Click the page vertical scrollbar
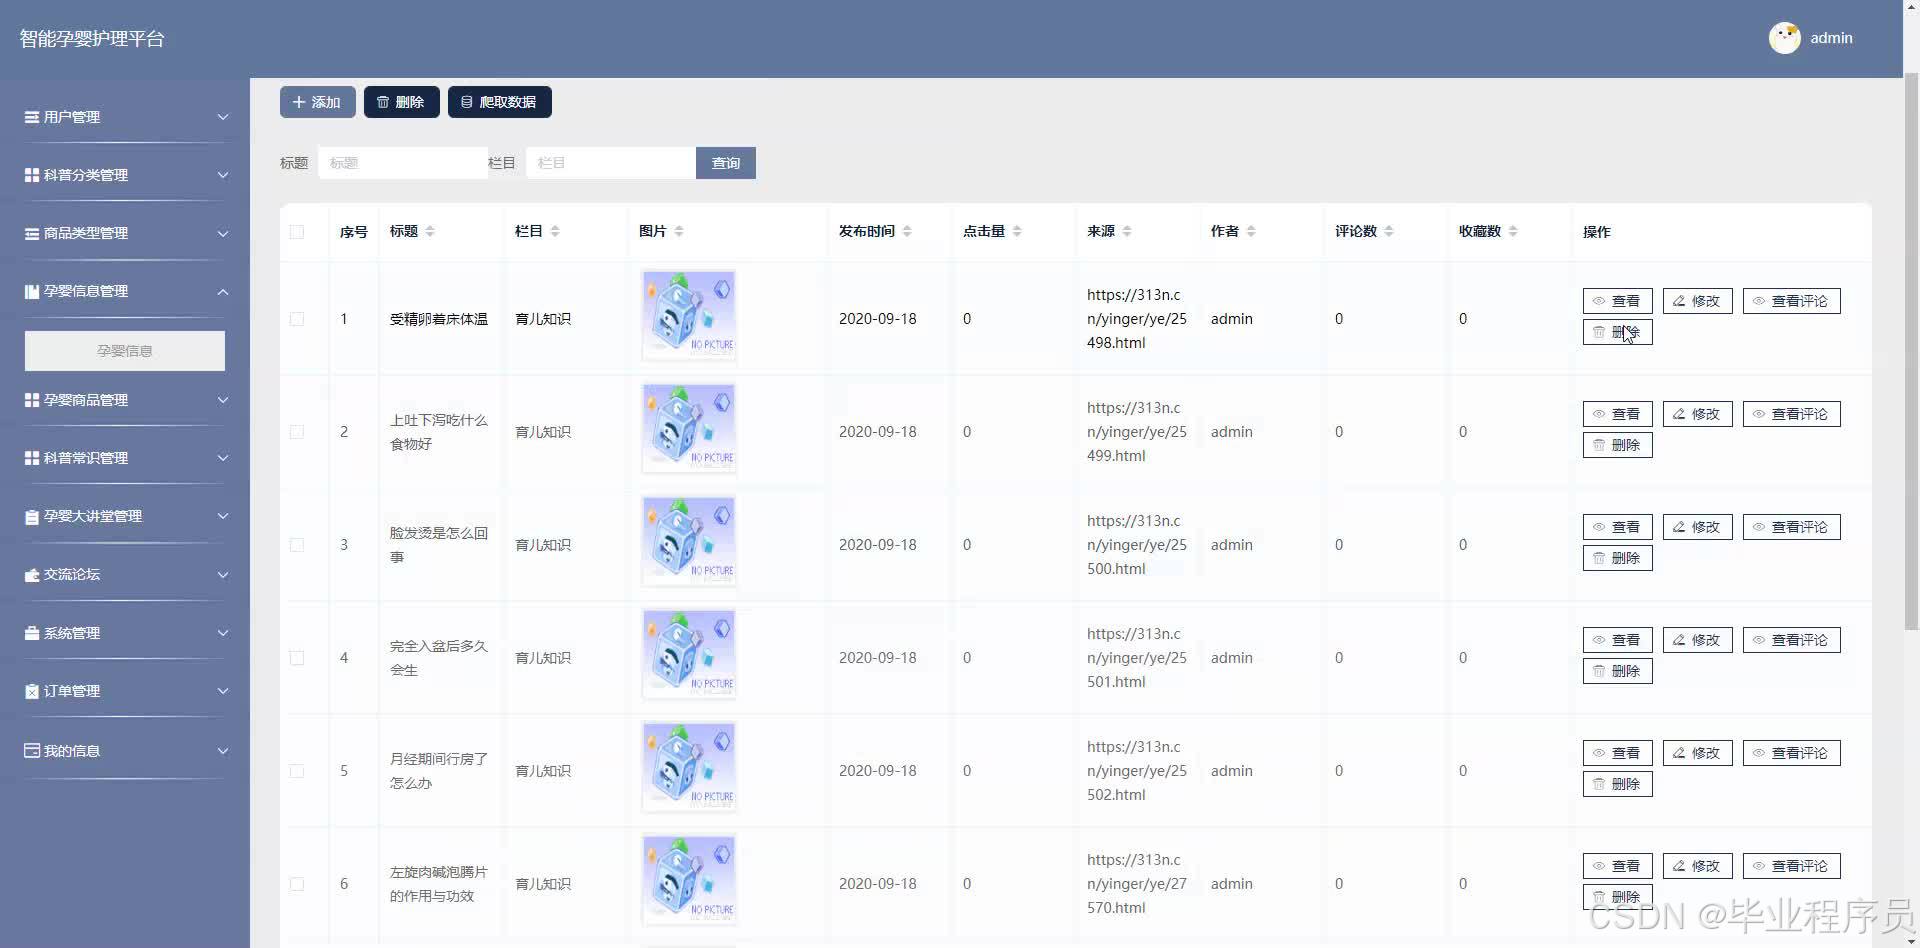The image size is (1920, 948). (x=1911, y=350)
